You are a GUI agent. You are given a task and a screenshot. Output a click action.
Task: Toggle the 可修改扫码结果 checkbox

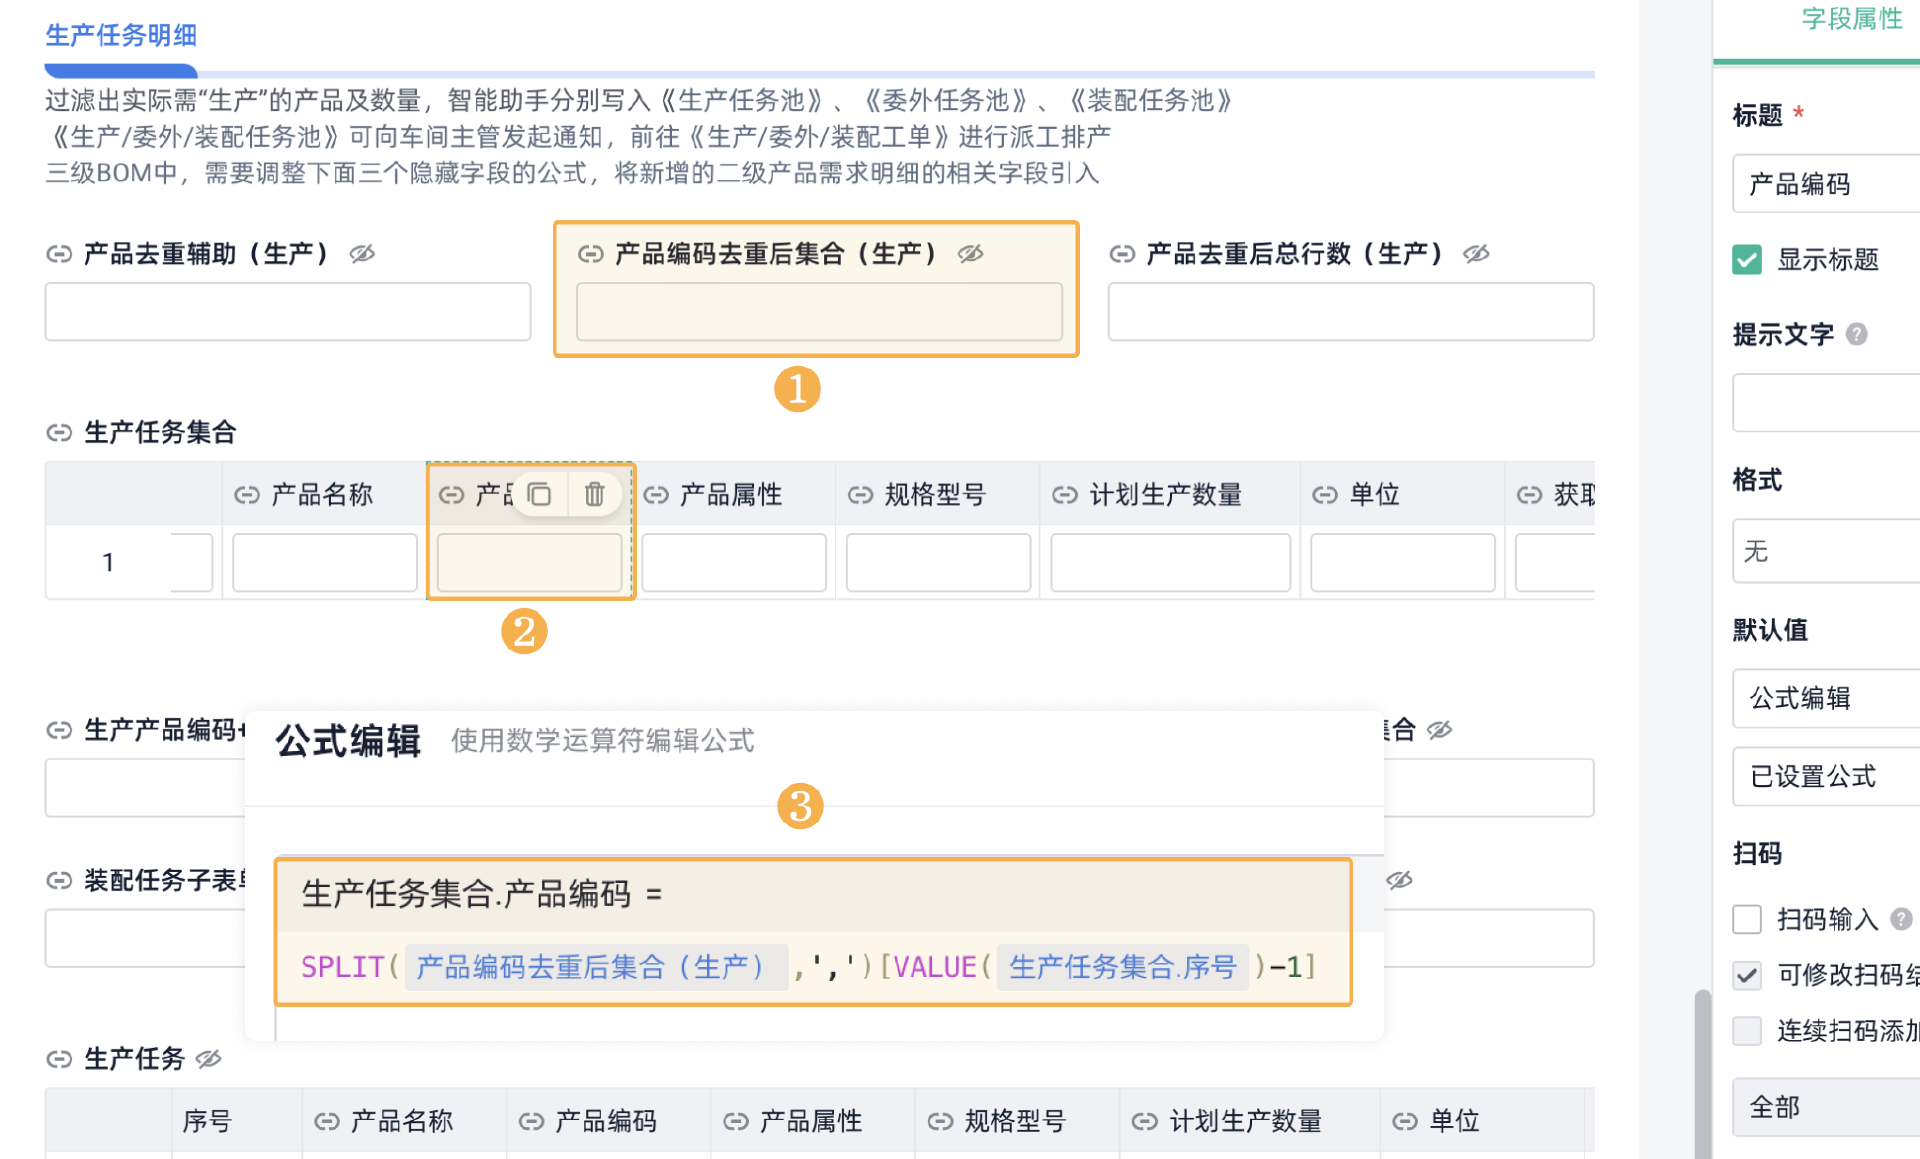pyautogui.click(x=1747, y=975)
